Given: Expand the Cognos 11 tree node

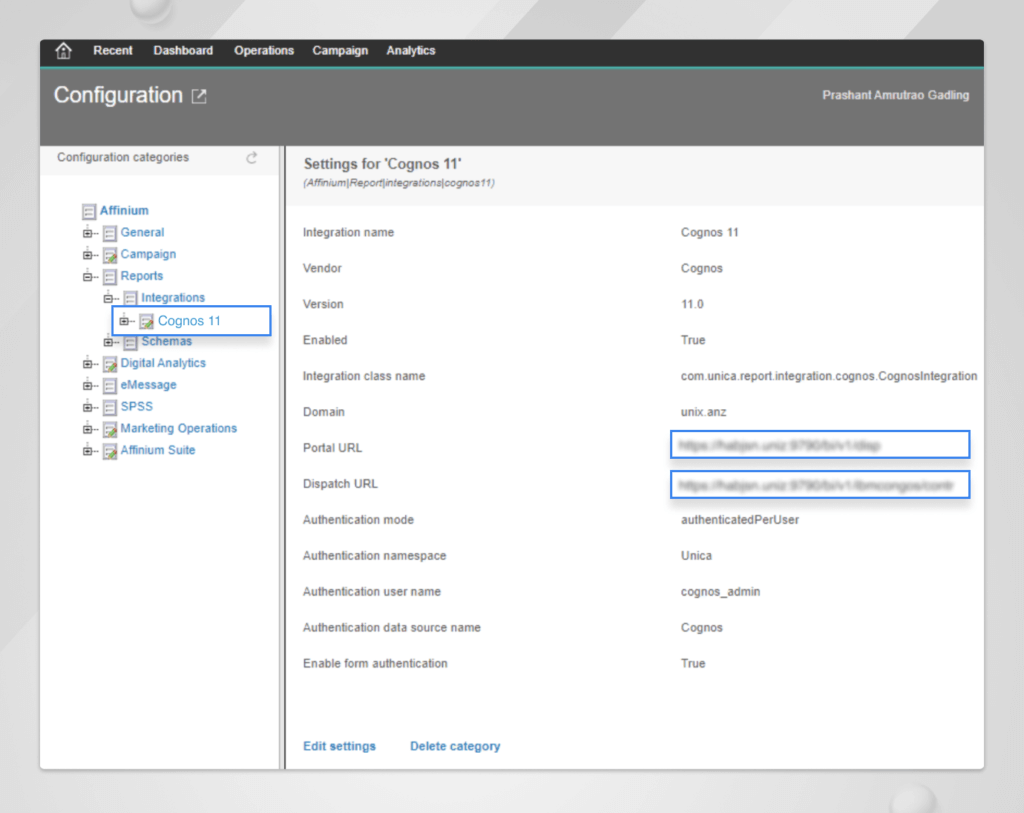Looking at the screenshot, I should (125, 320).
